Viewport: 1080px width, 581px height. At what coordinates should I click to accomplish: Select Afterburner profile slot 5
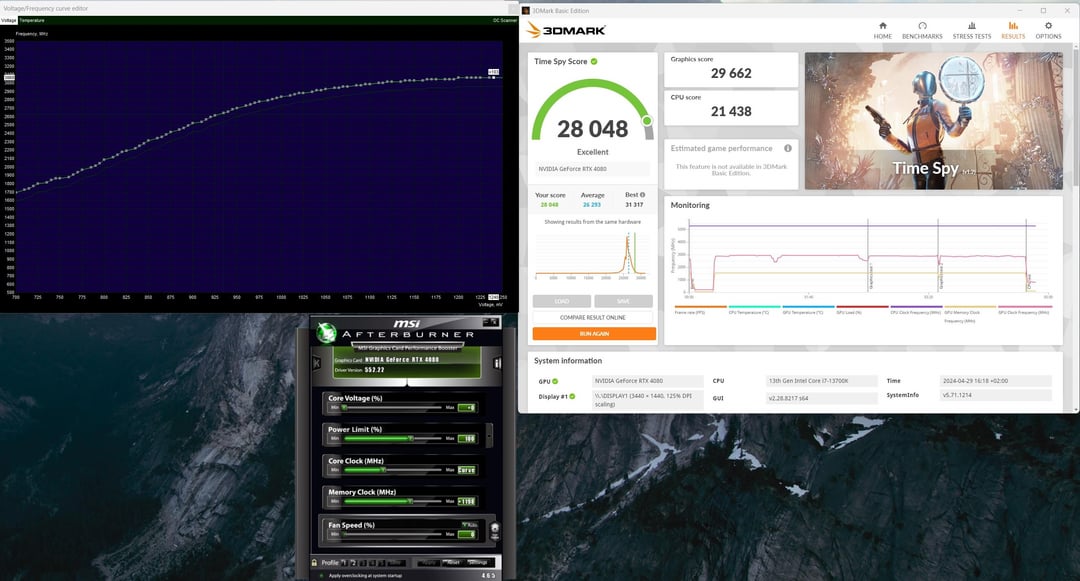[382, 562]
